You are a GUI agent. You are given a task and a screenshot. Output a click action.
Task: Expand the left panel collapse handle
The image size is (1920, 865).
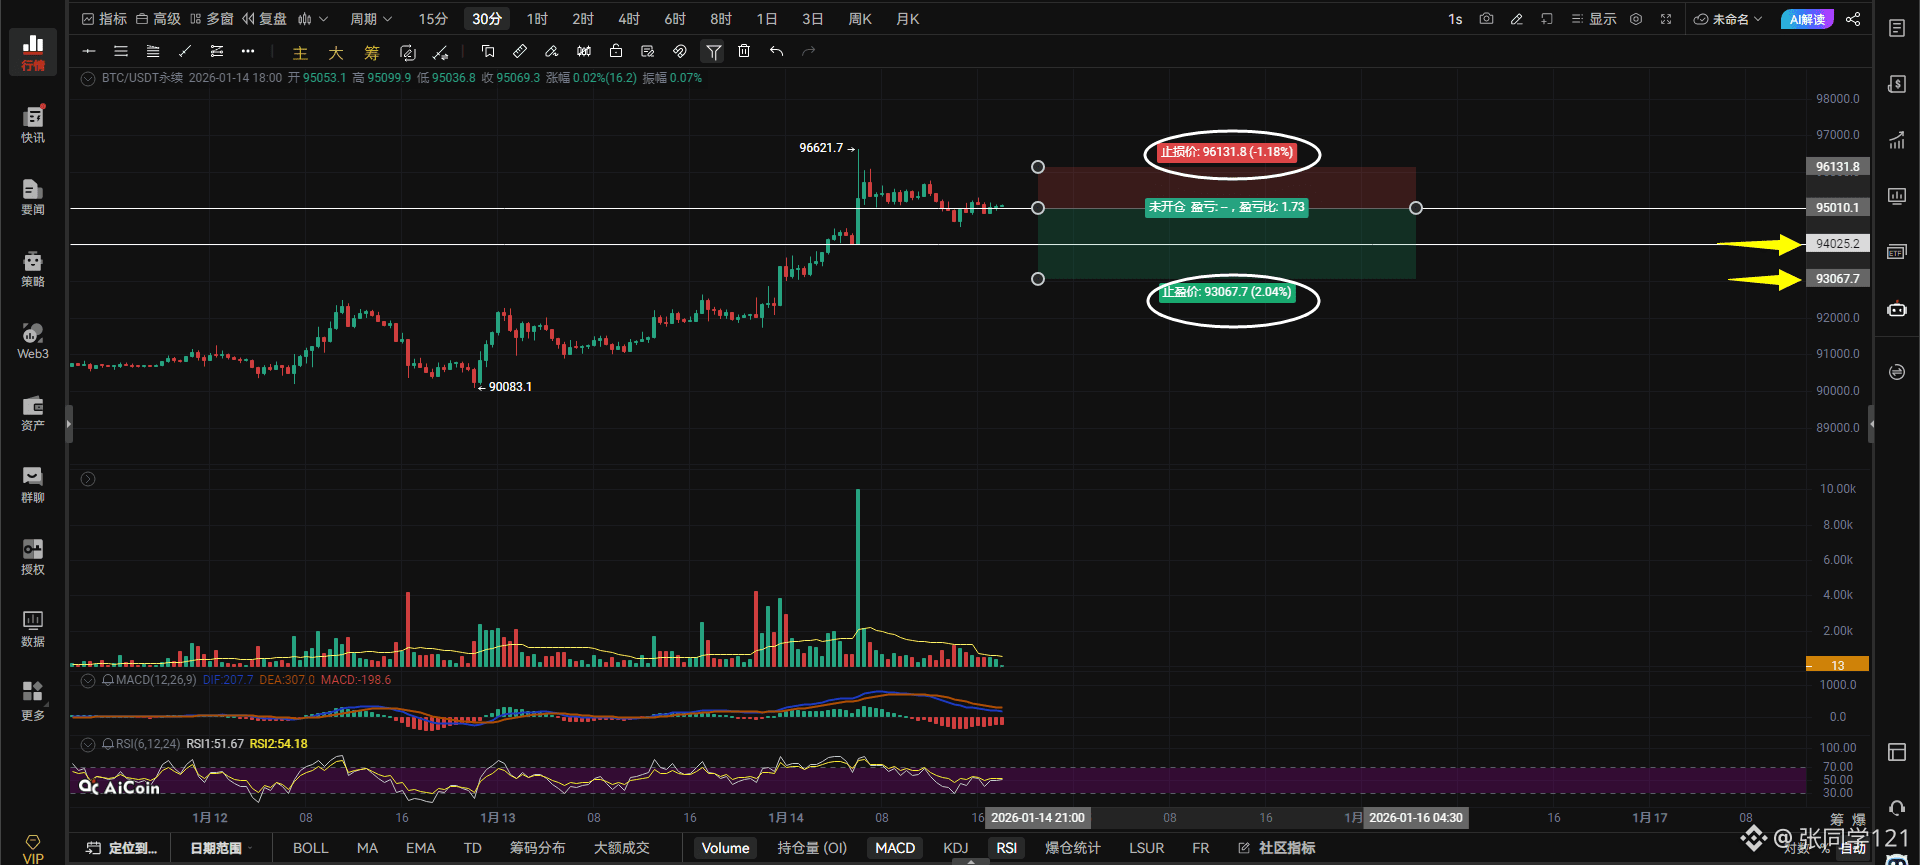pos(69,424)
